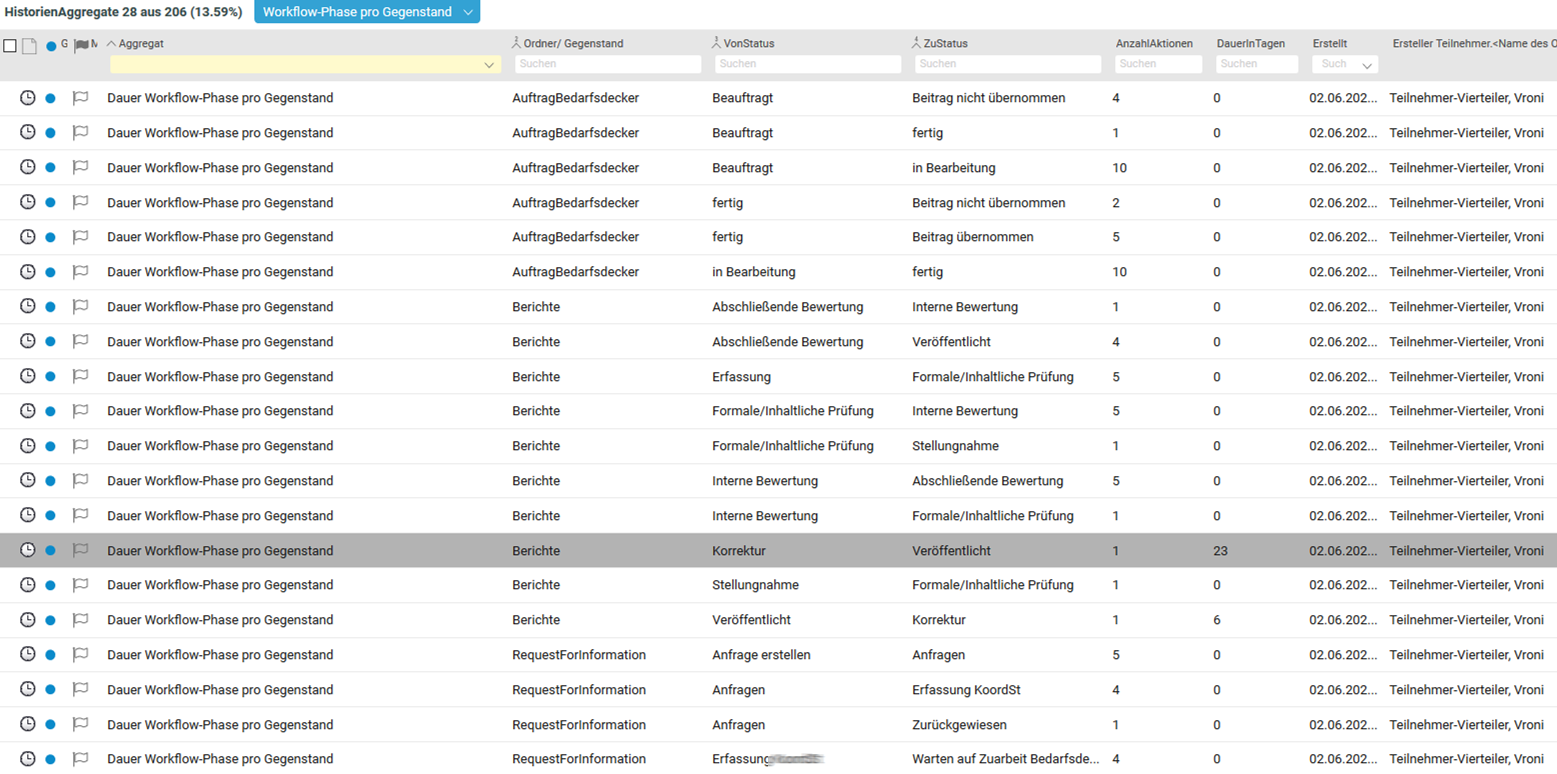This screenshot has width=1557, height=774.
Task: Click the clock icon of the Anfrage erstellen row
Action: coord(28,655)
